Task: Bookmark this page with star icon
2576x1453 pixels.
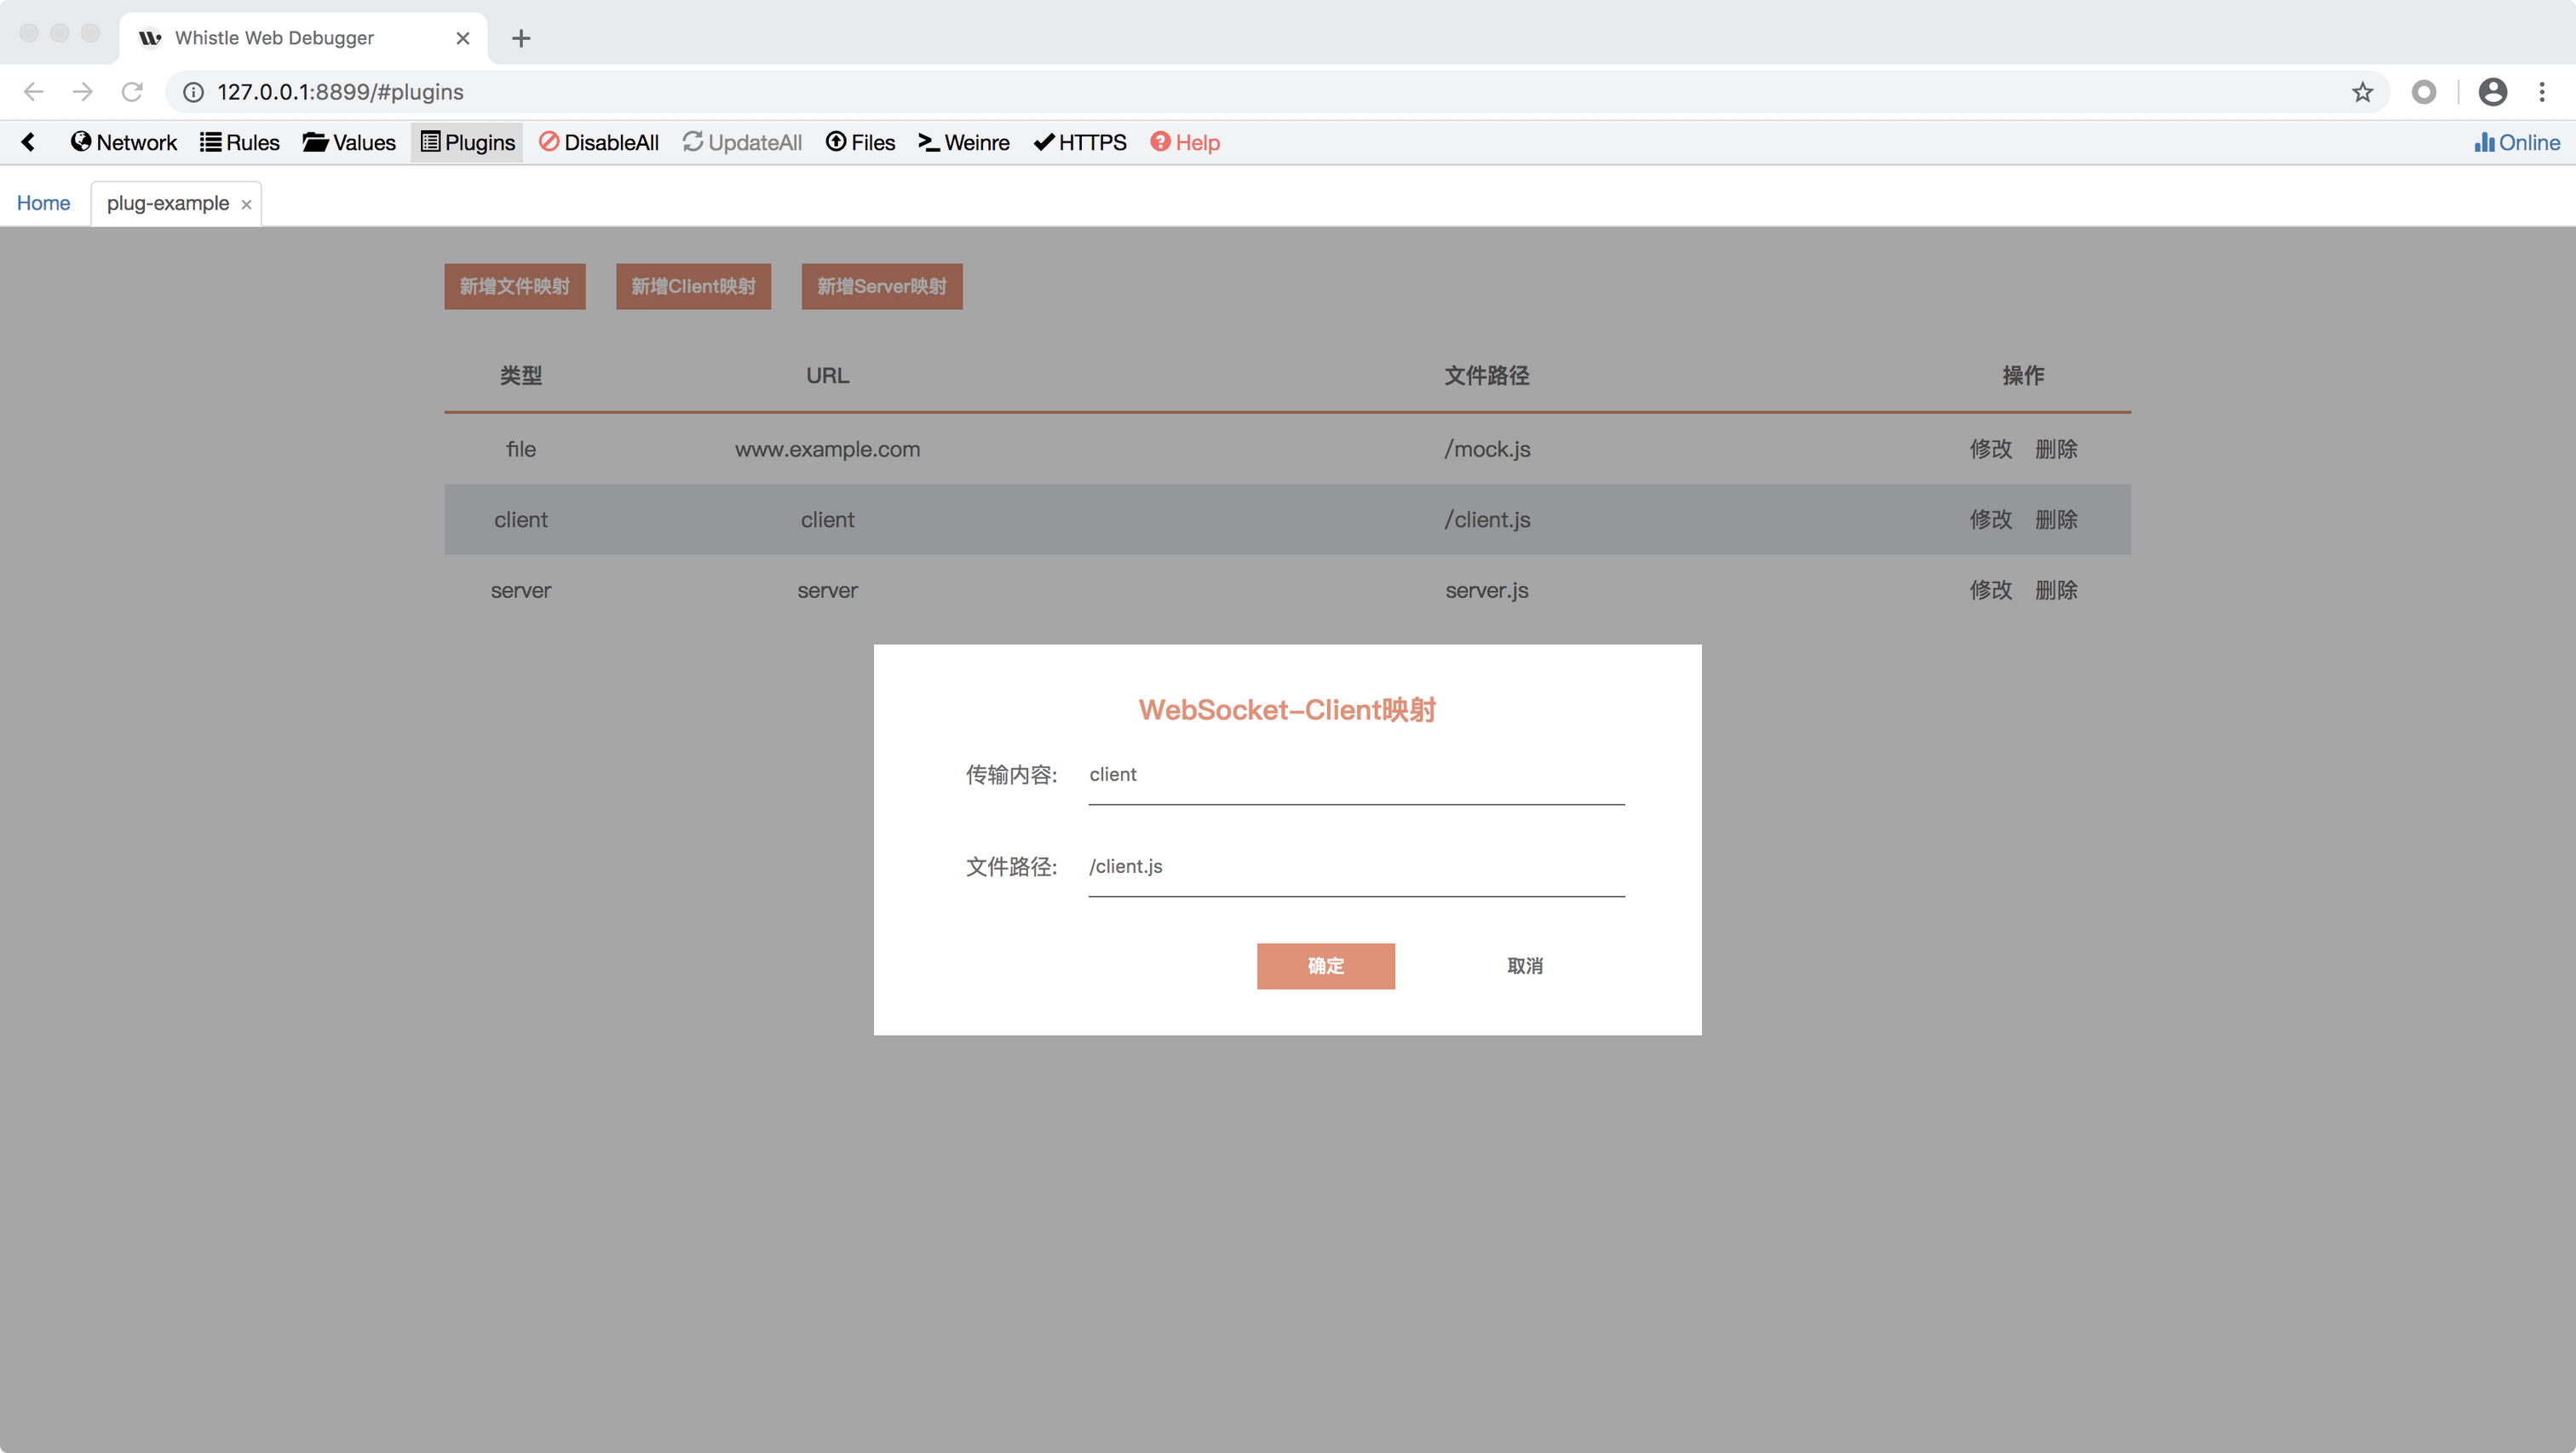Action: [x=2362, y=92]
